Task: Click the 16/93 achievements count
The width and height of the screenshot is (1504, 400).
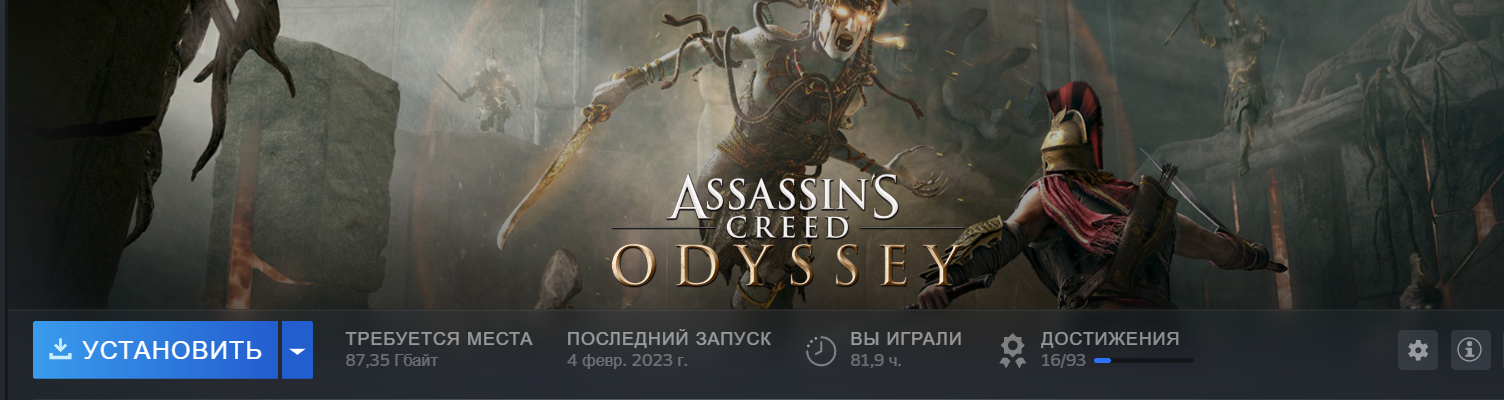Action: (1063, 360)
